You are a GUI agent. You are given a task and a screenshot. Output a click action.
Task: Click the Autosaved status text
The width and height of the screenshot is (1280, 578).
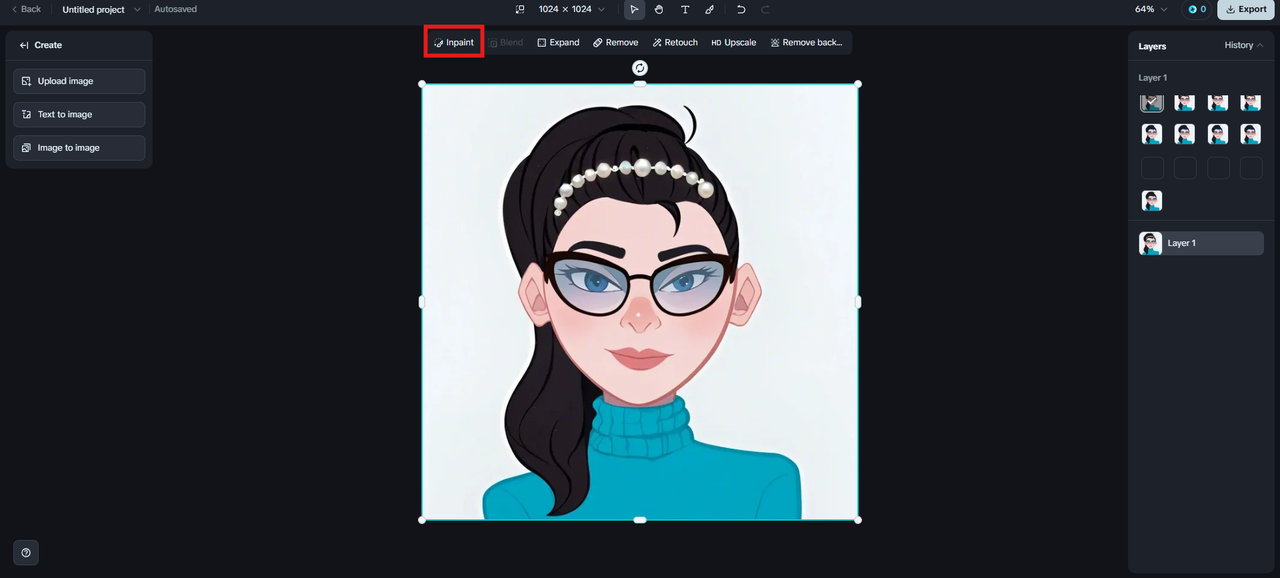click(175, 9)
